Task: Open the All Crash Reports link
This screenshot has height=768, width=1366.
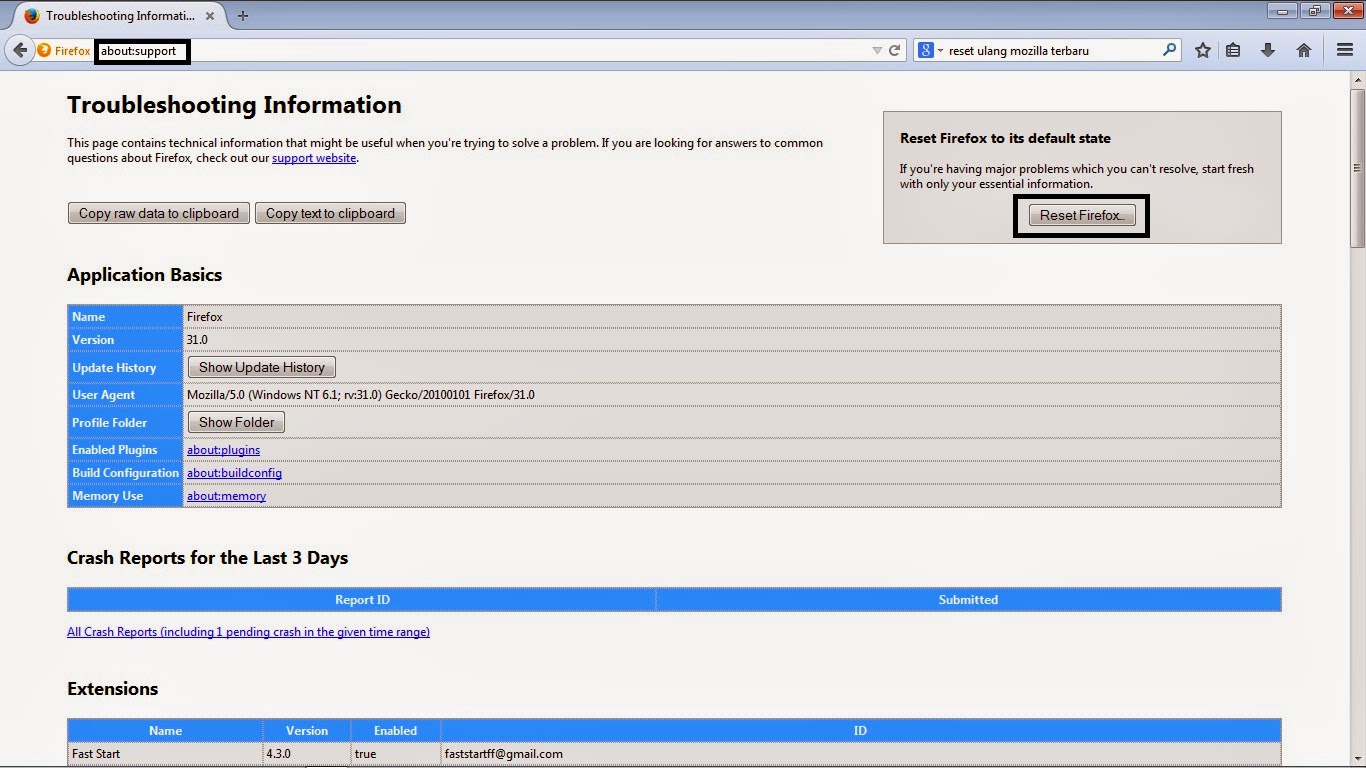Action: (248, 632)
